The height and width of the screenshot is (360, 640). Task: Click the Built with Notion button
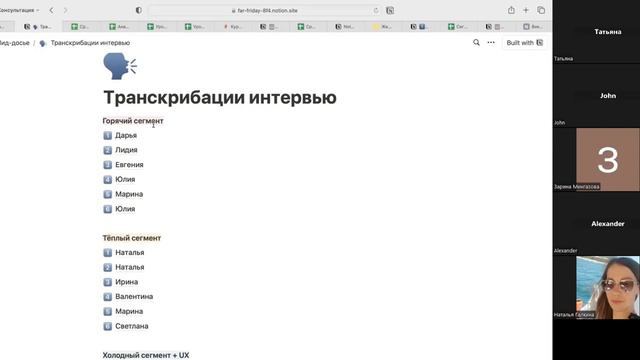524,42
